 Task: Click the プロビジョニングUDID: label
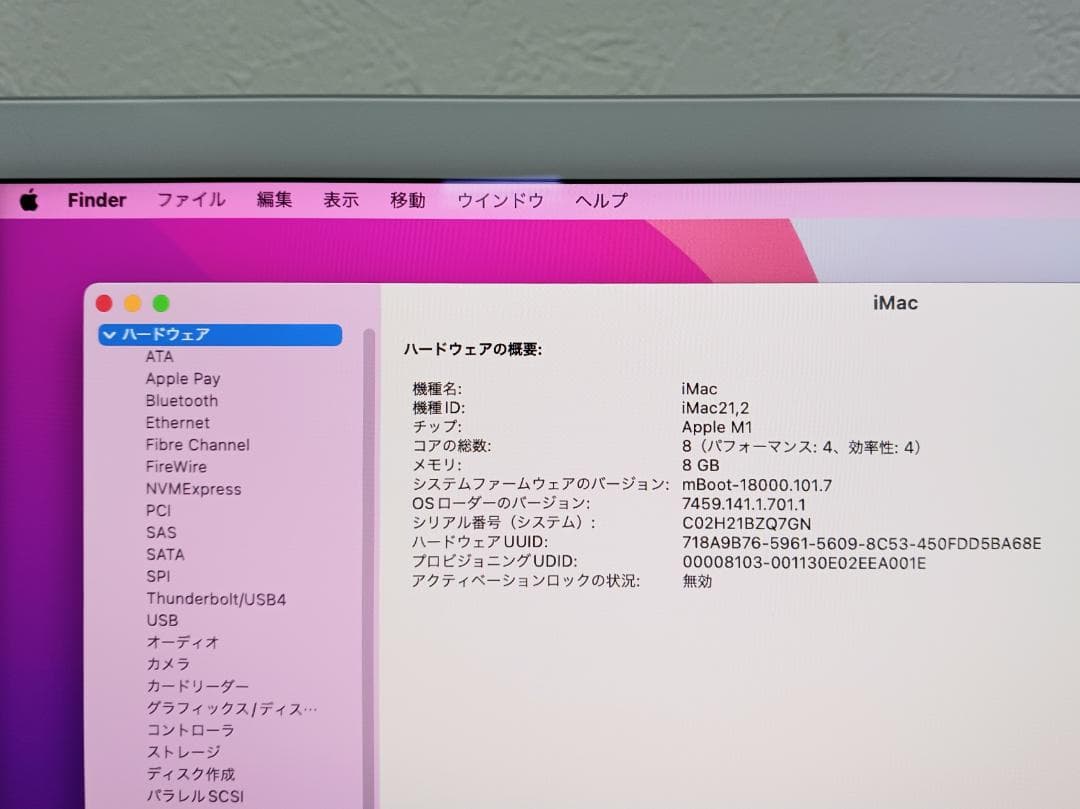(x=495, y=562)
